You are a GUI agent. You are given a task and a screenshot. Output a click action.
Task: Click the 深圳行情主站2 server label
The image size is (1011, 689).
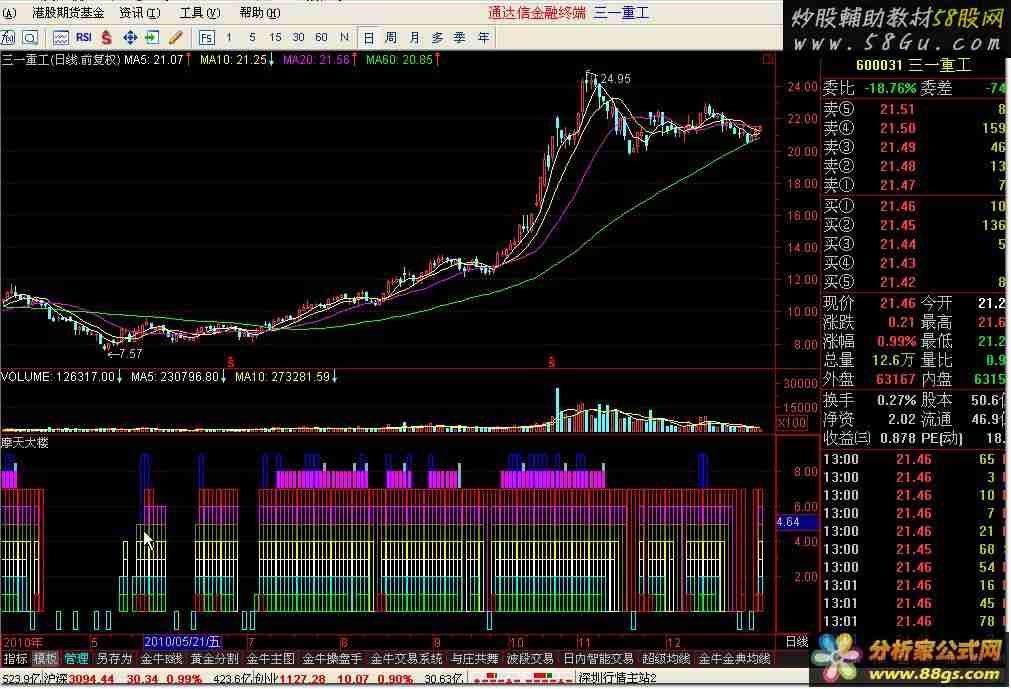(617, 678)
